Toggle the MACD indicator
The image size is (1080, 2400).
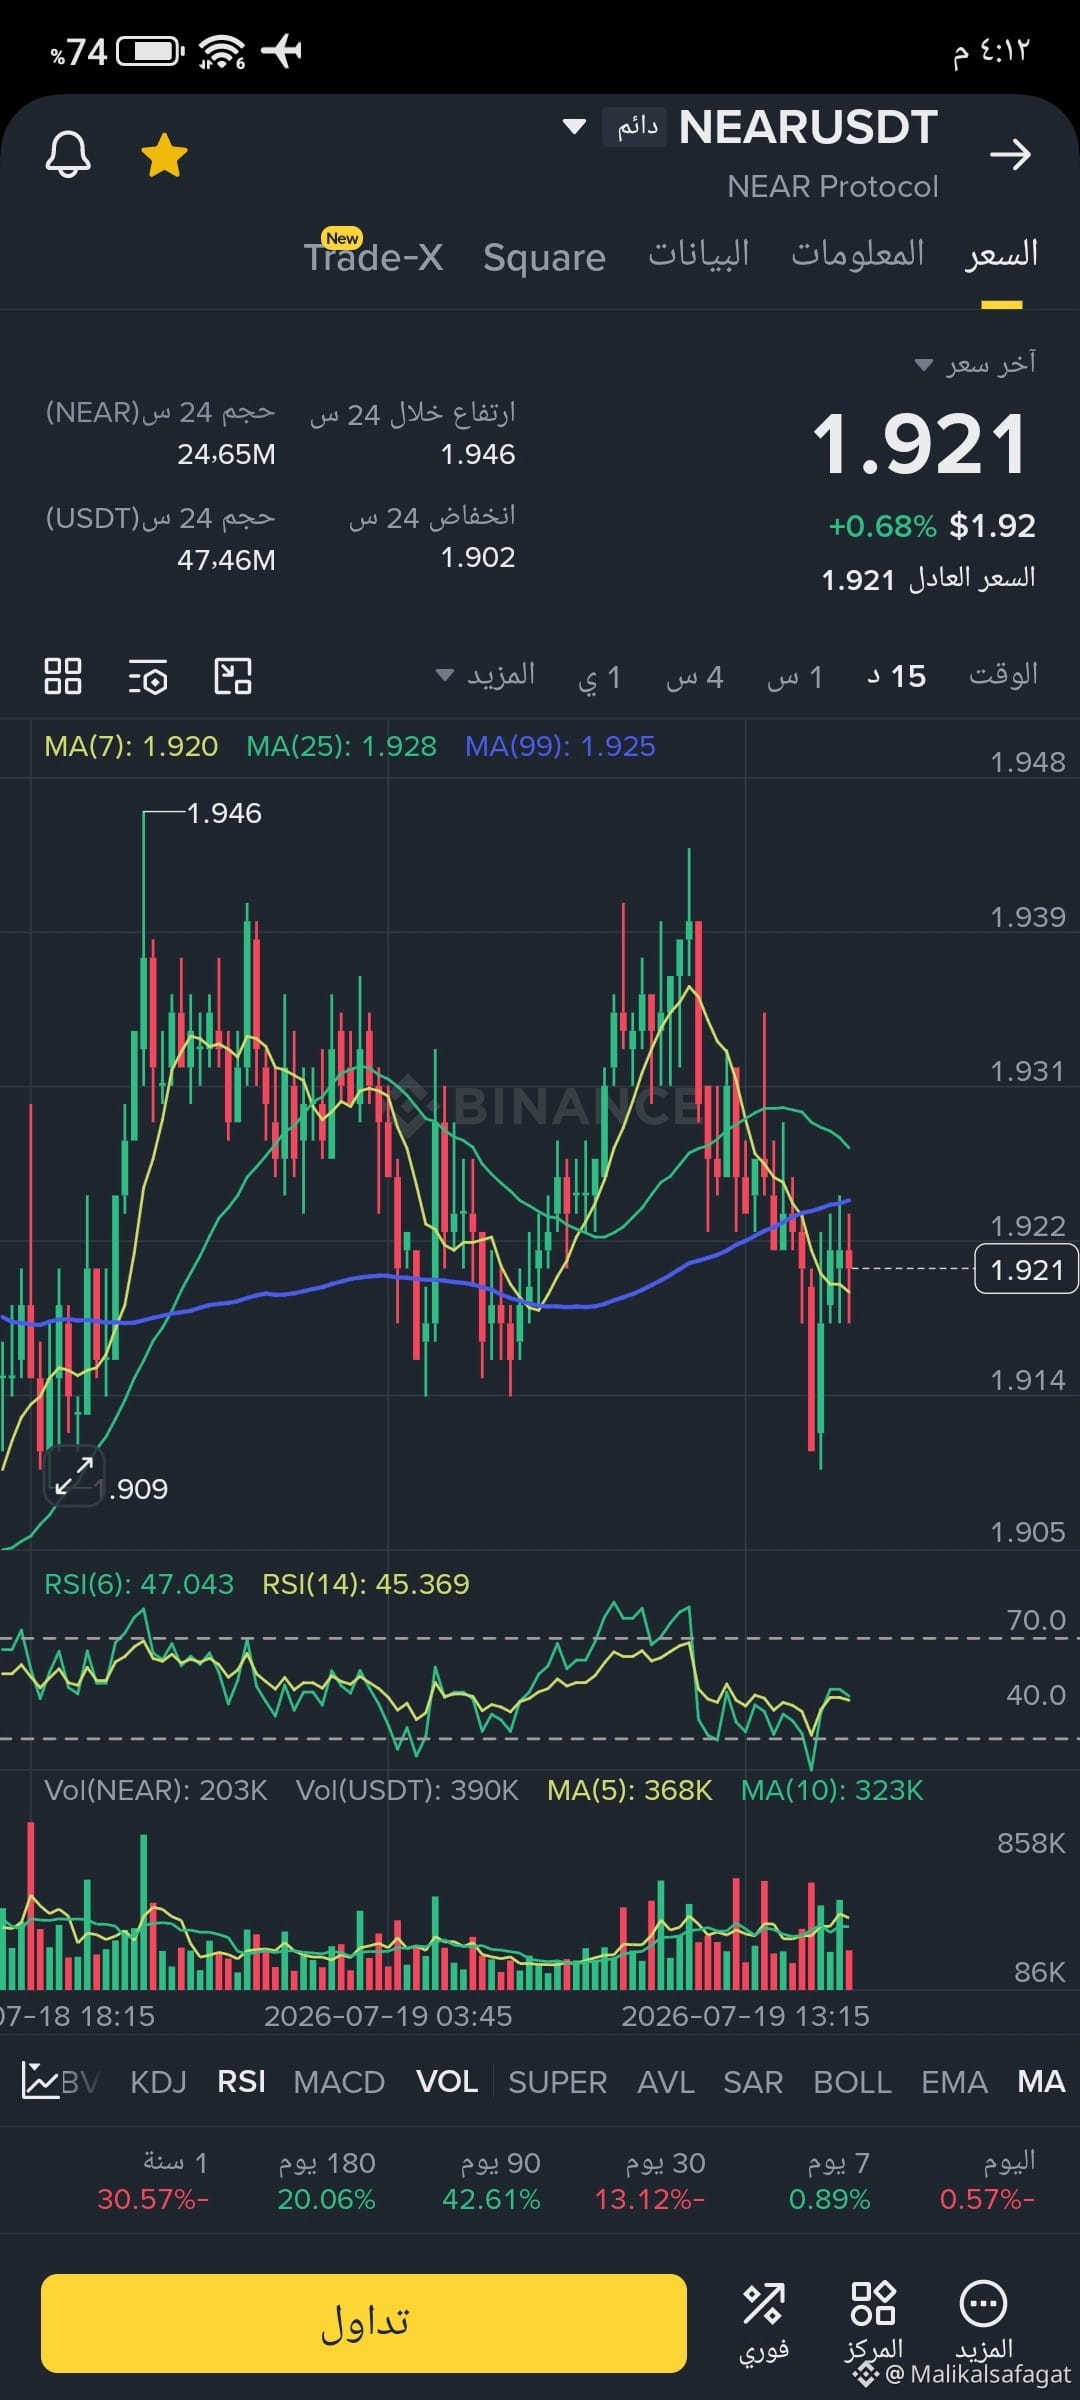(x=339, y=2082)
